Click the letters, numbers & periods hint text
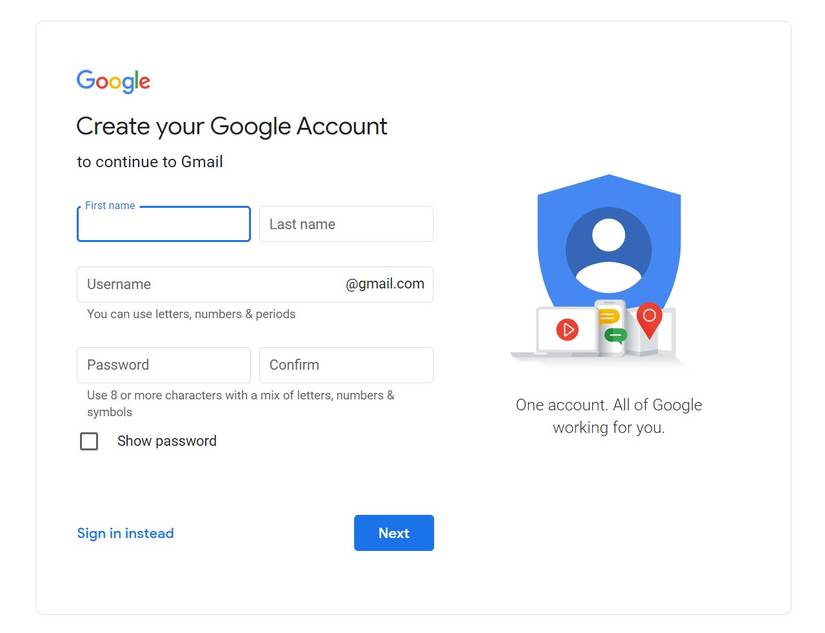 (x=191, y=314)
